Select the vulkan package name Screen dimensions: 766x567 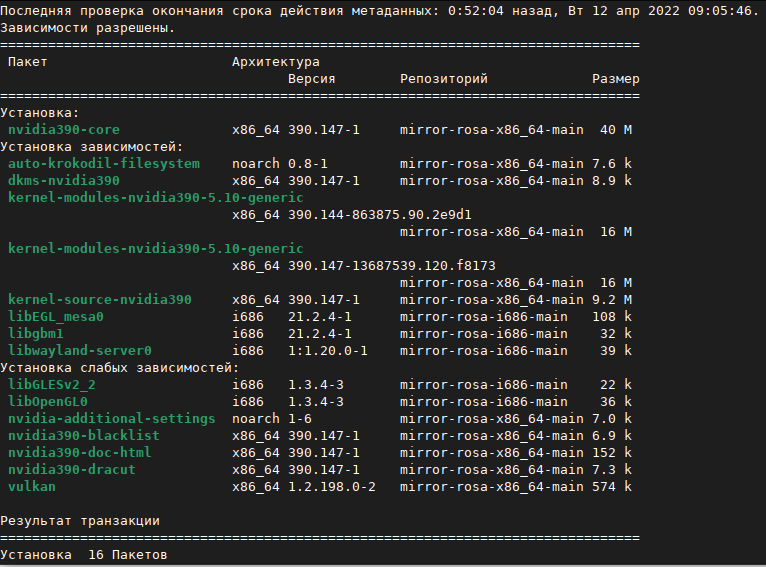[31, 487]
